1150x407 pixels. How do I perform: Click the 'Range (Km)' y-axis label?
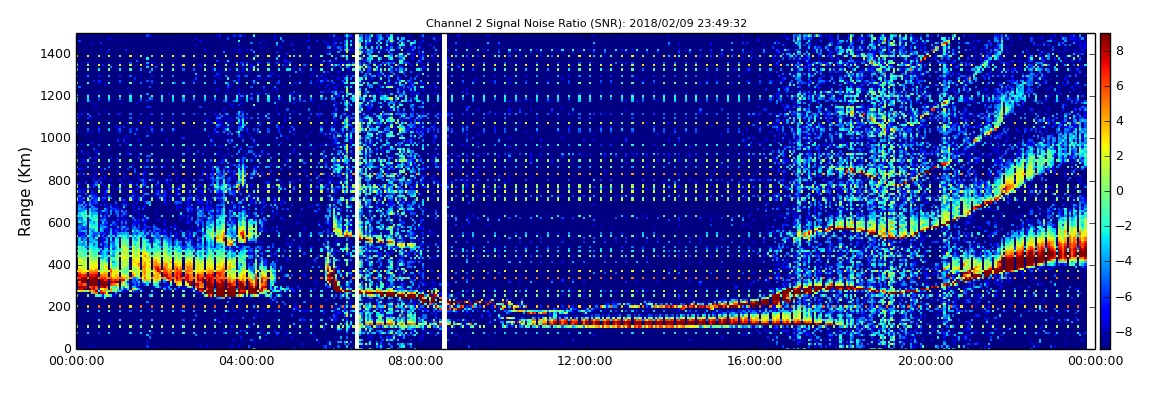pyautogui.click(x=25, y=191)
